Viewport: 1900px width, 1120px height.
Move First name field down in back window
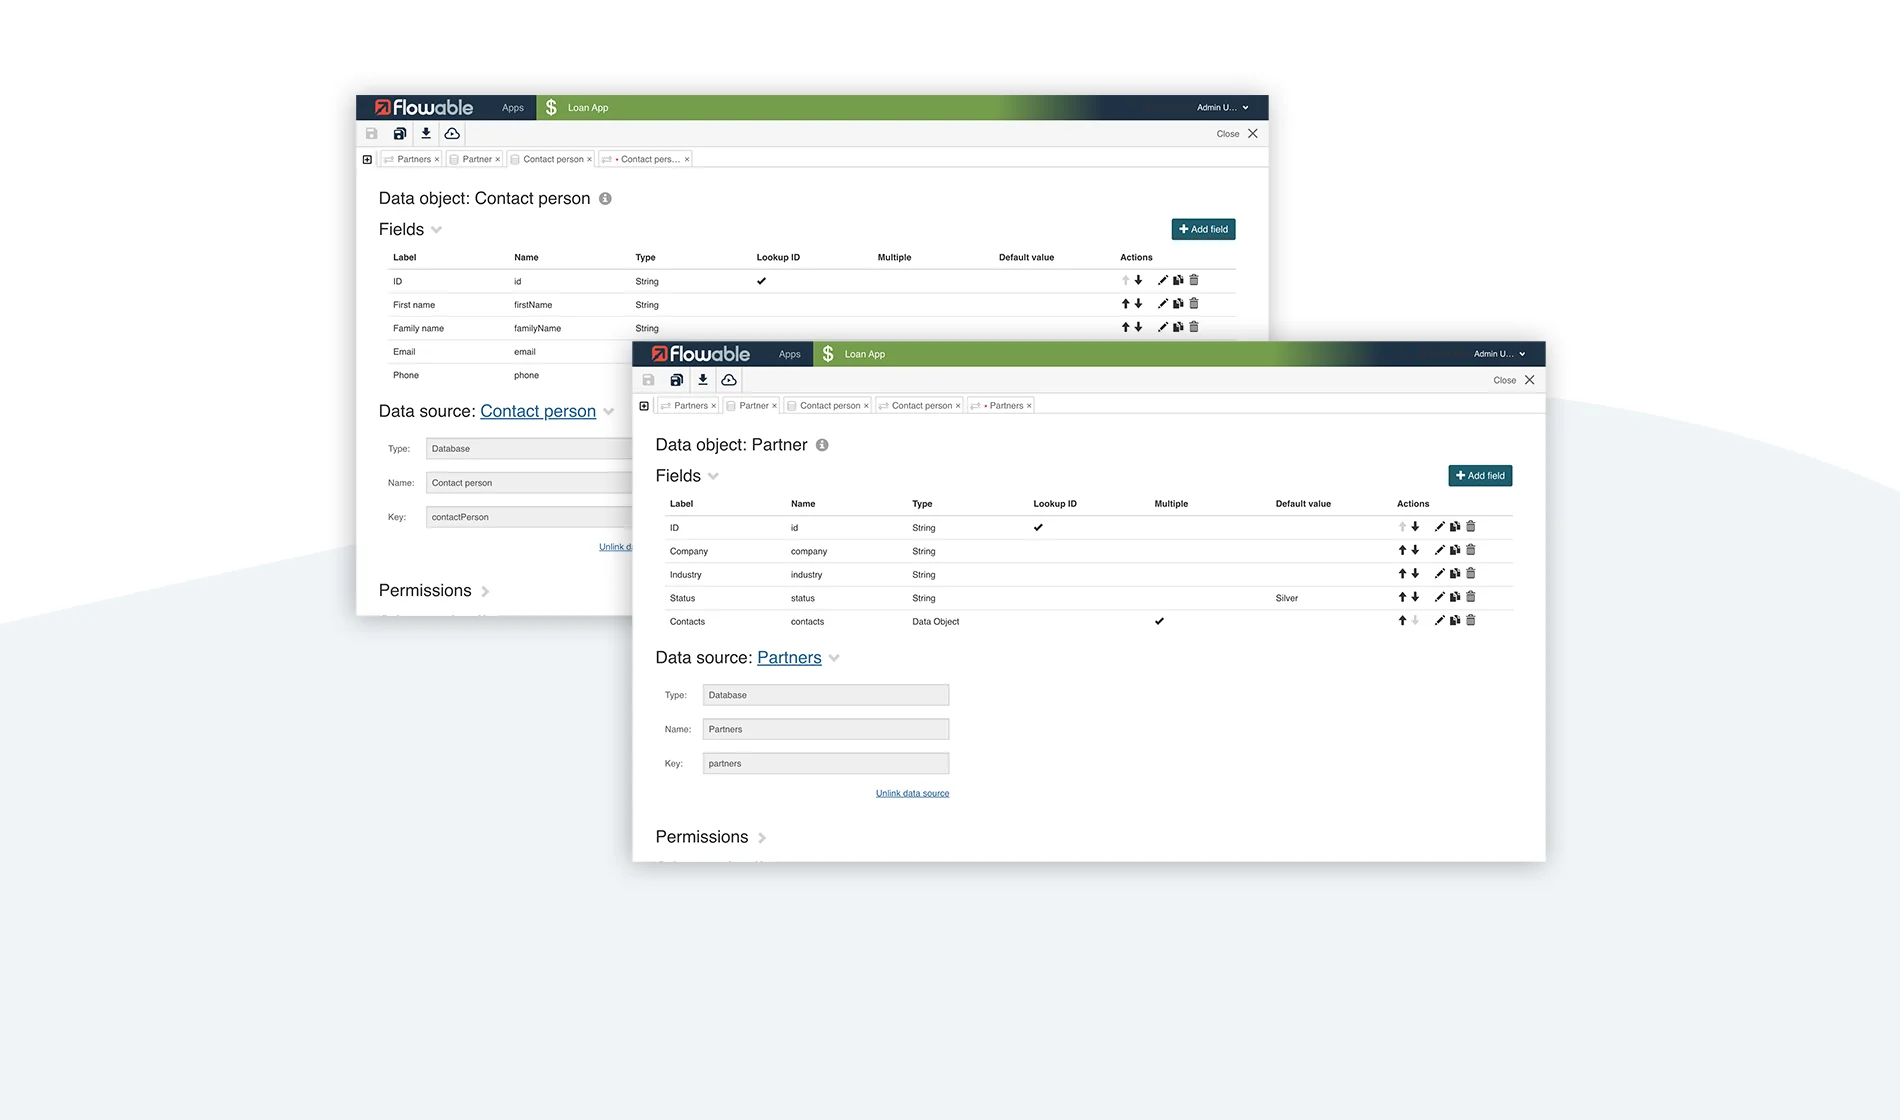[x=1138, y=304]
